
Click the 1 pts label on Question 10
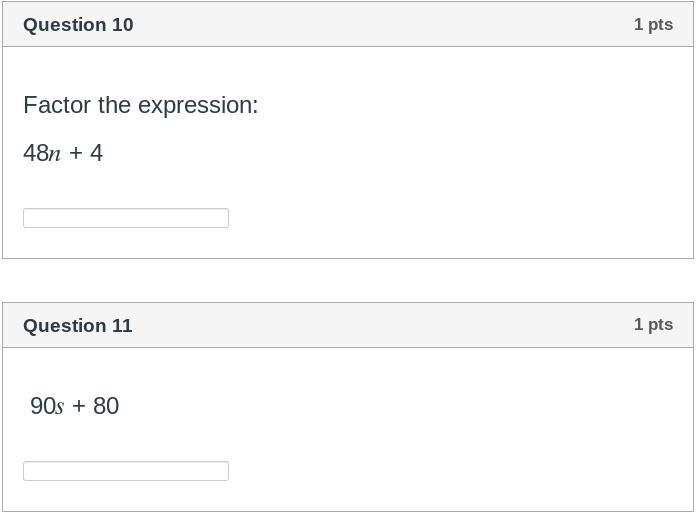(653, 24)
